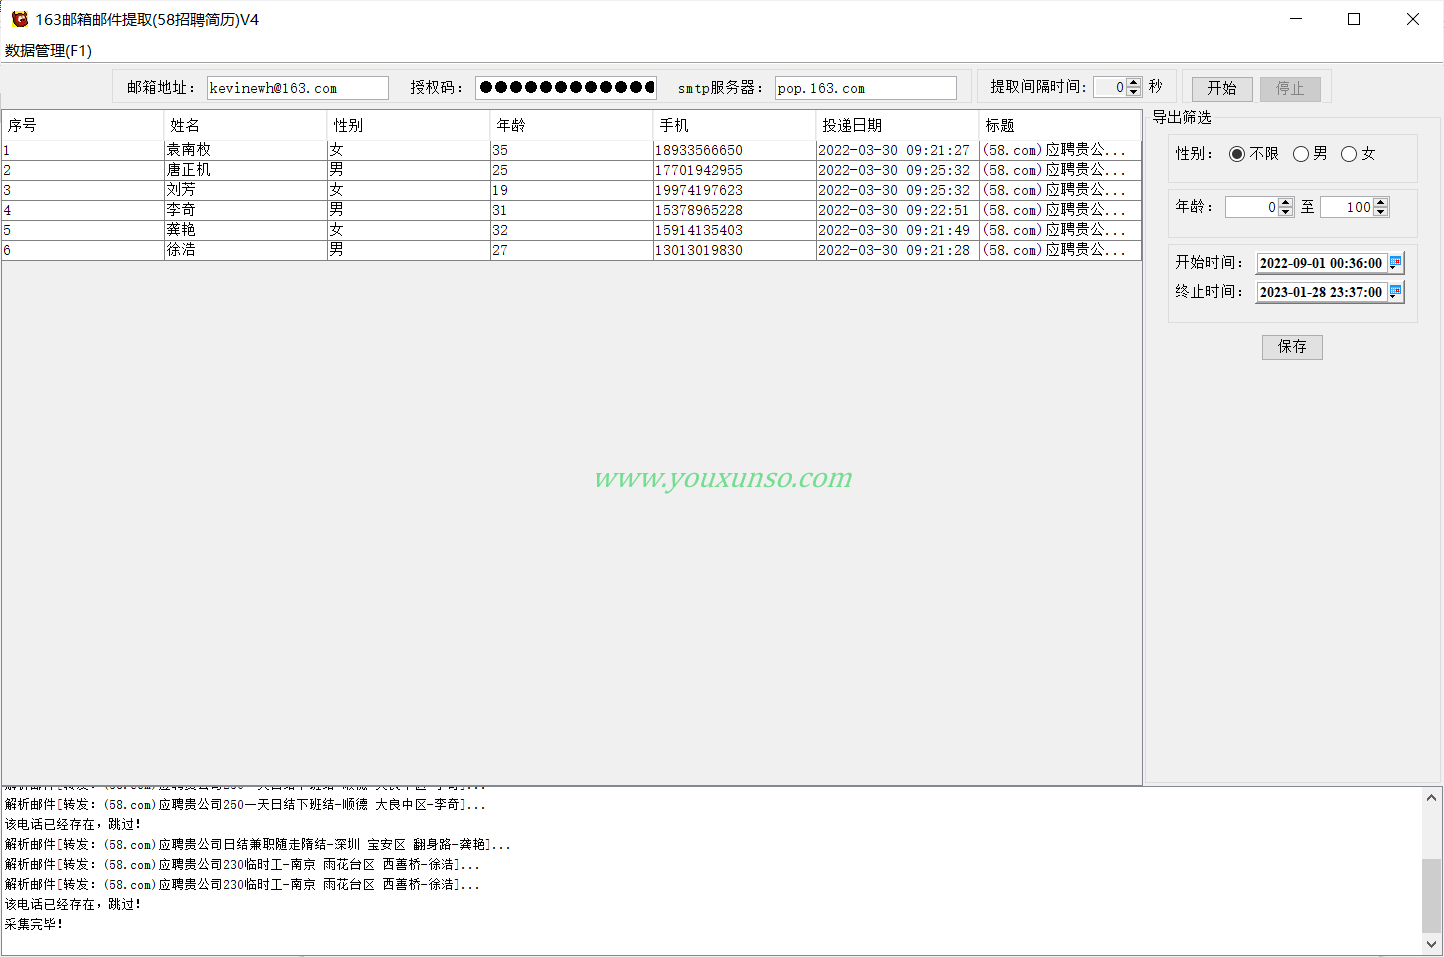Focus the 授权码 password field
1444x957 pixels.
pos(565,88)
